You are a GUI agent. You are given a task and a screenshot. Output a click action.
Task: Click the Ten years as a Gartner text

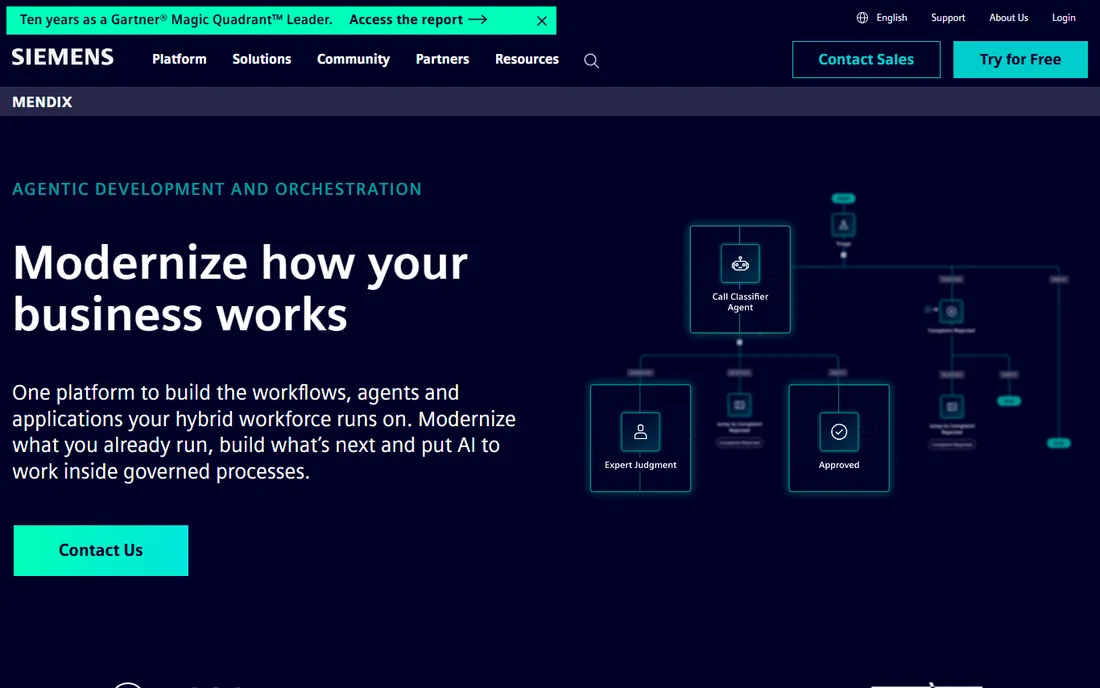[176, 20]
